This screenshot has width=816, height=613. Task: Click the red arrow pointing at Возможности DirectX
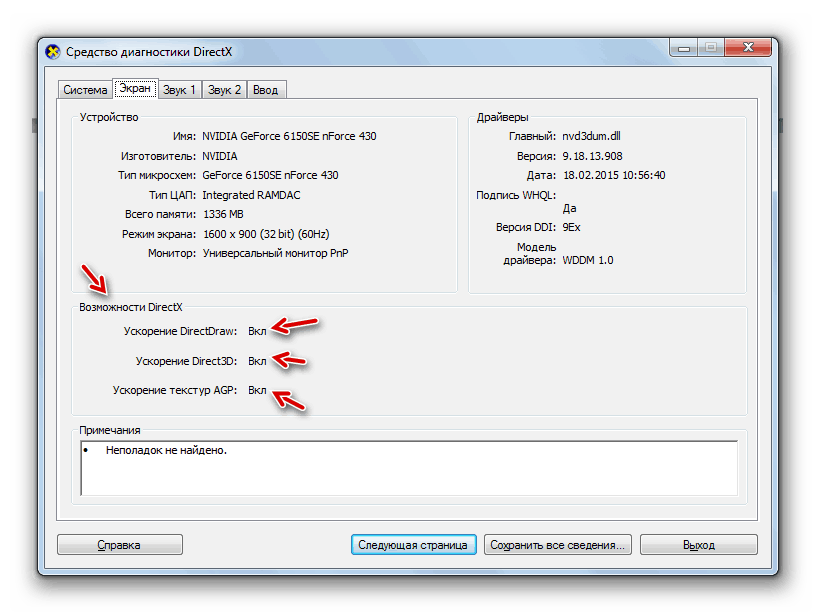point(98,281)
